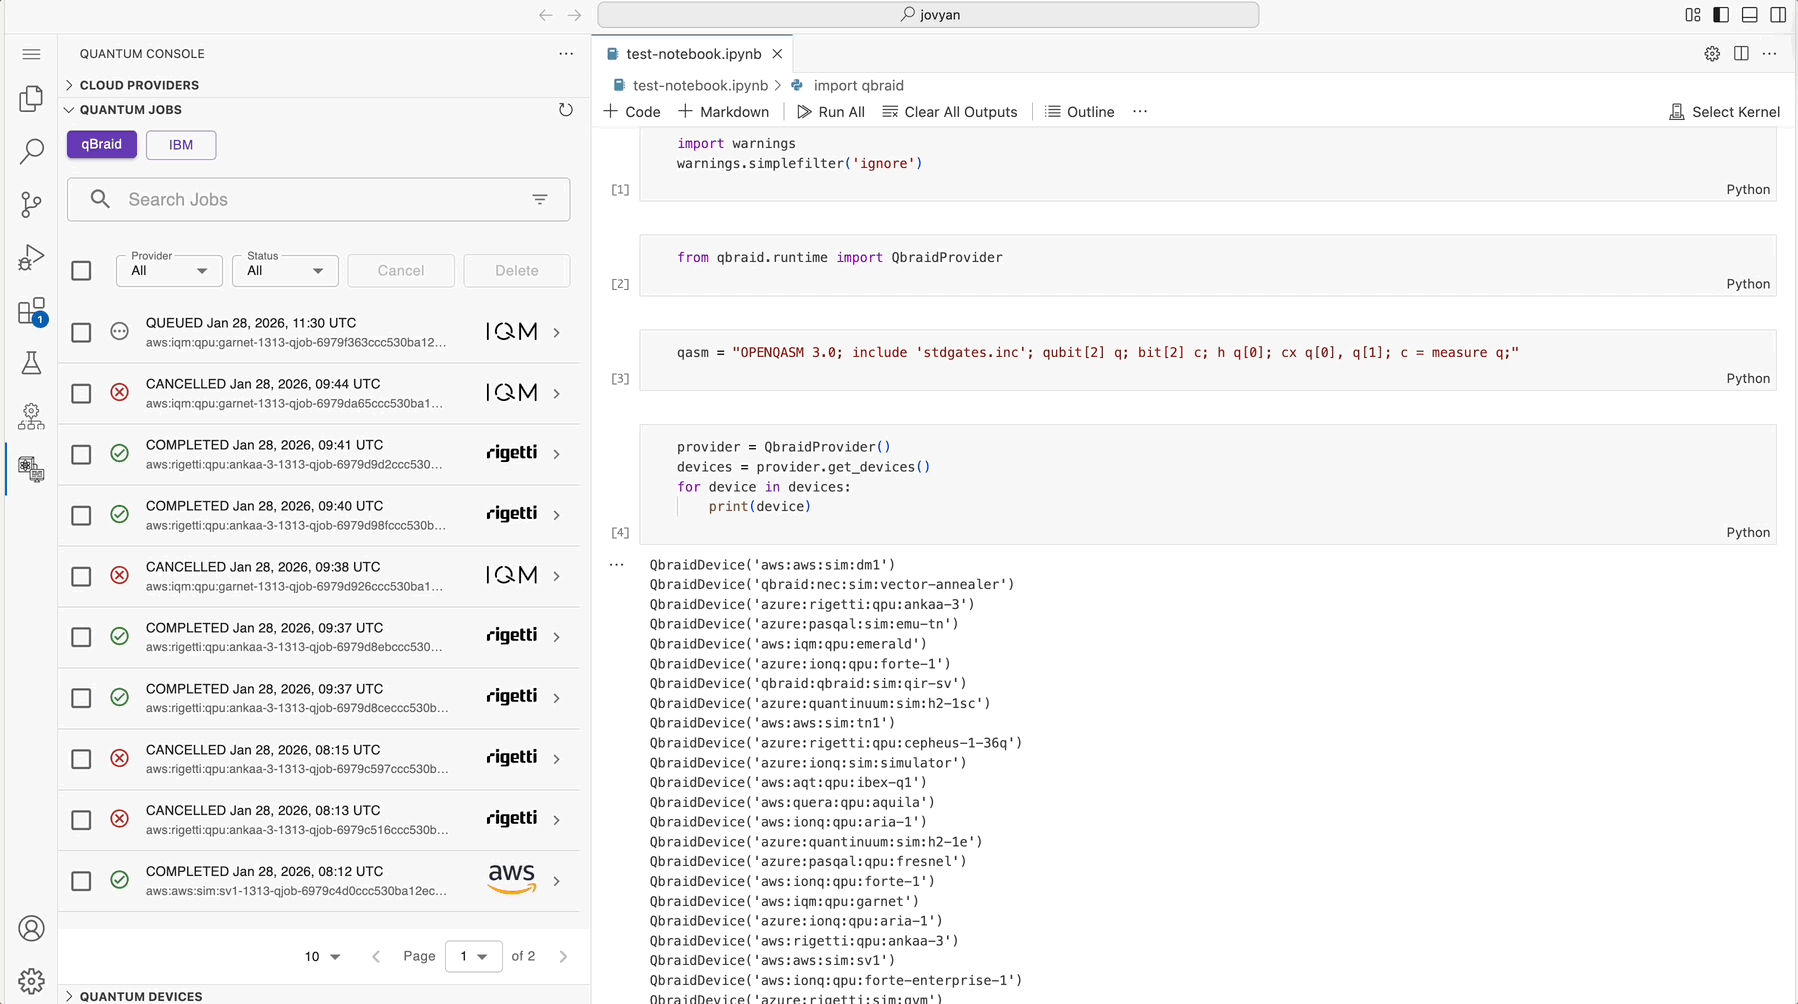Clear All Outputs in notebook

pyautogui.click(x=950, y=112)
